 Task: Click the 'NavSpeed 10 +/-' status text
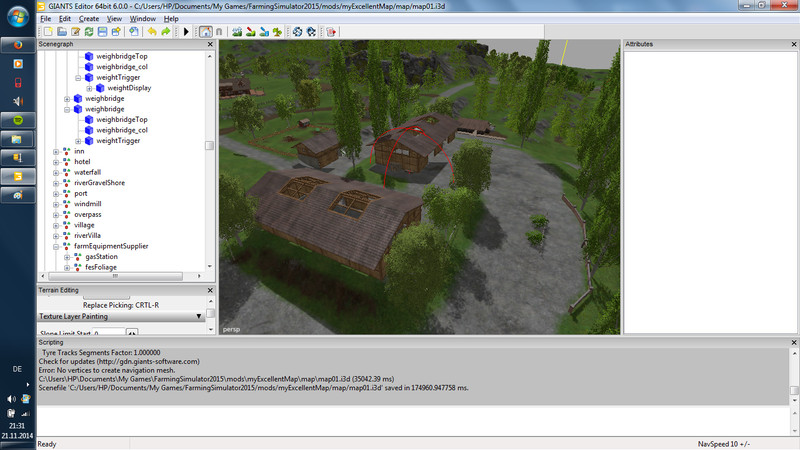[723, 444]
